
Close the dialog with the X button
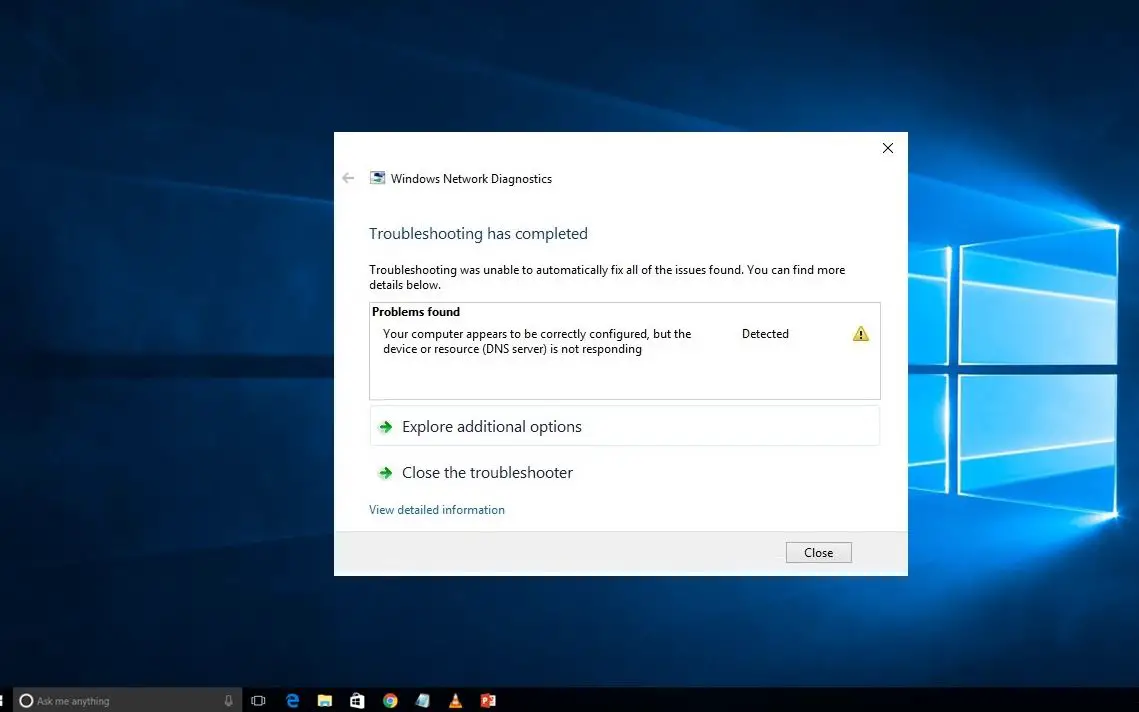[x=888, y=148]
